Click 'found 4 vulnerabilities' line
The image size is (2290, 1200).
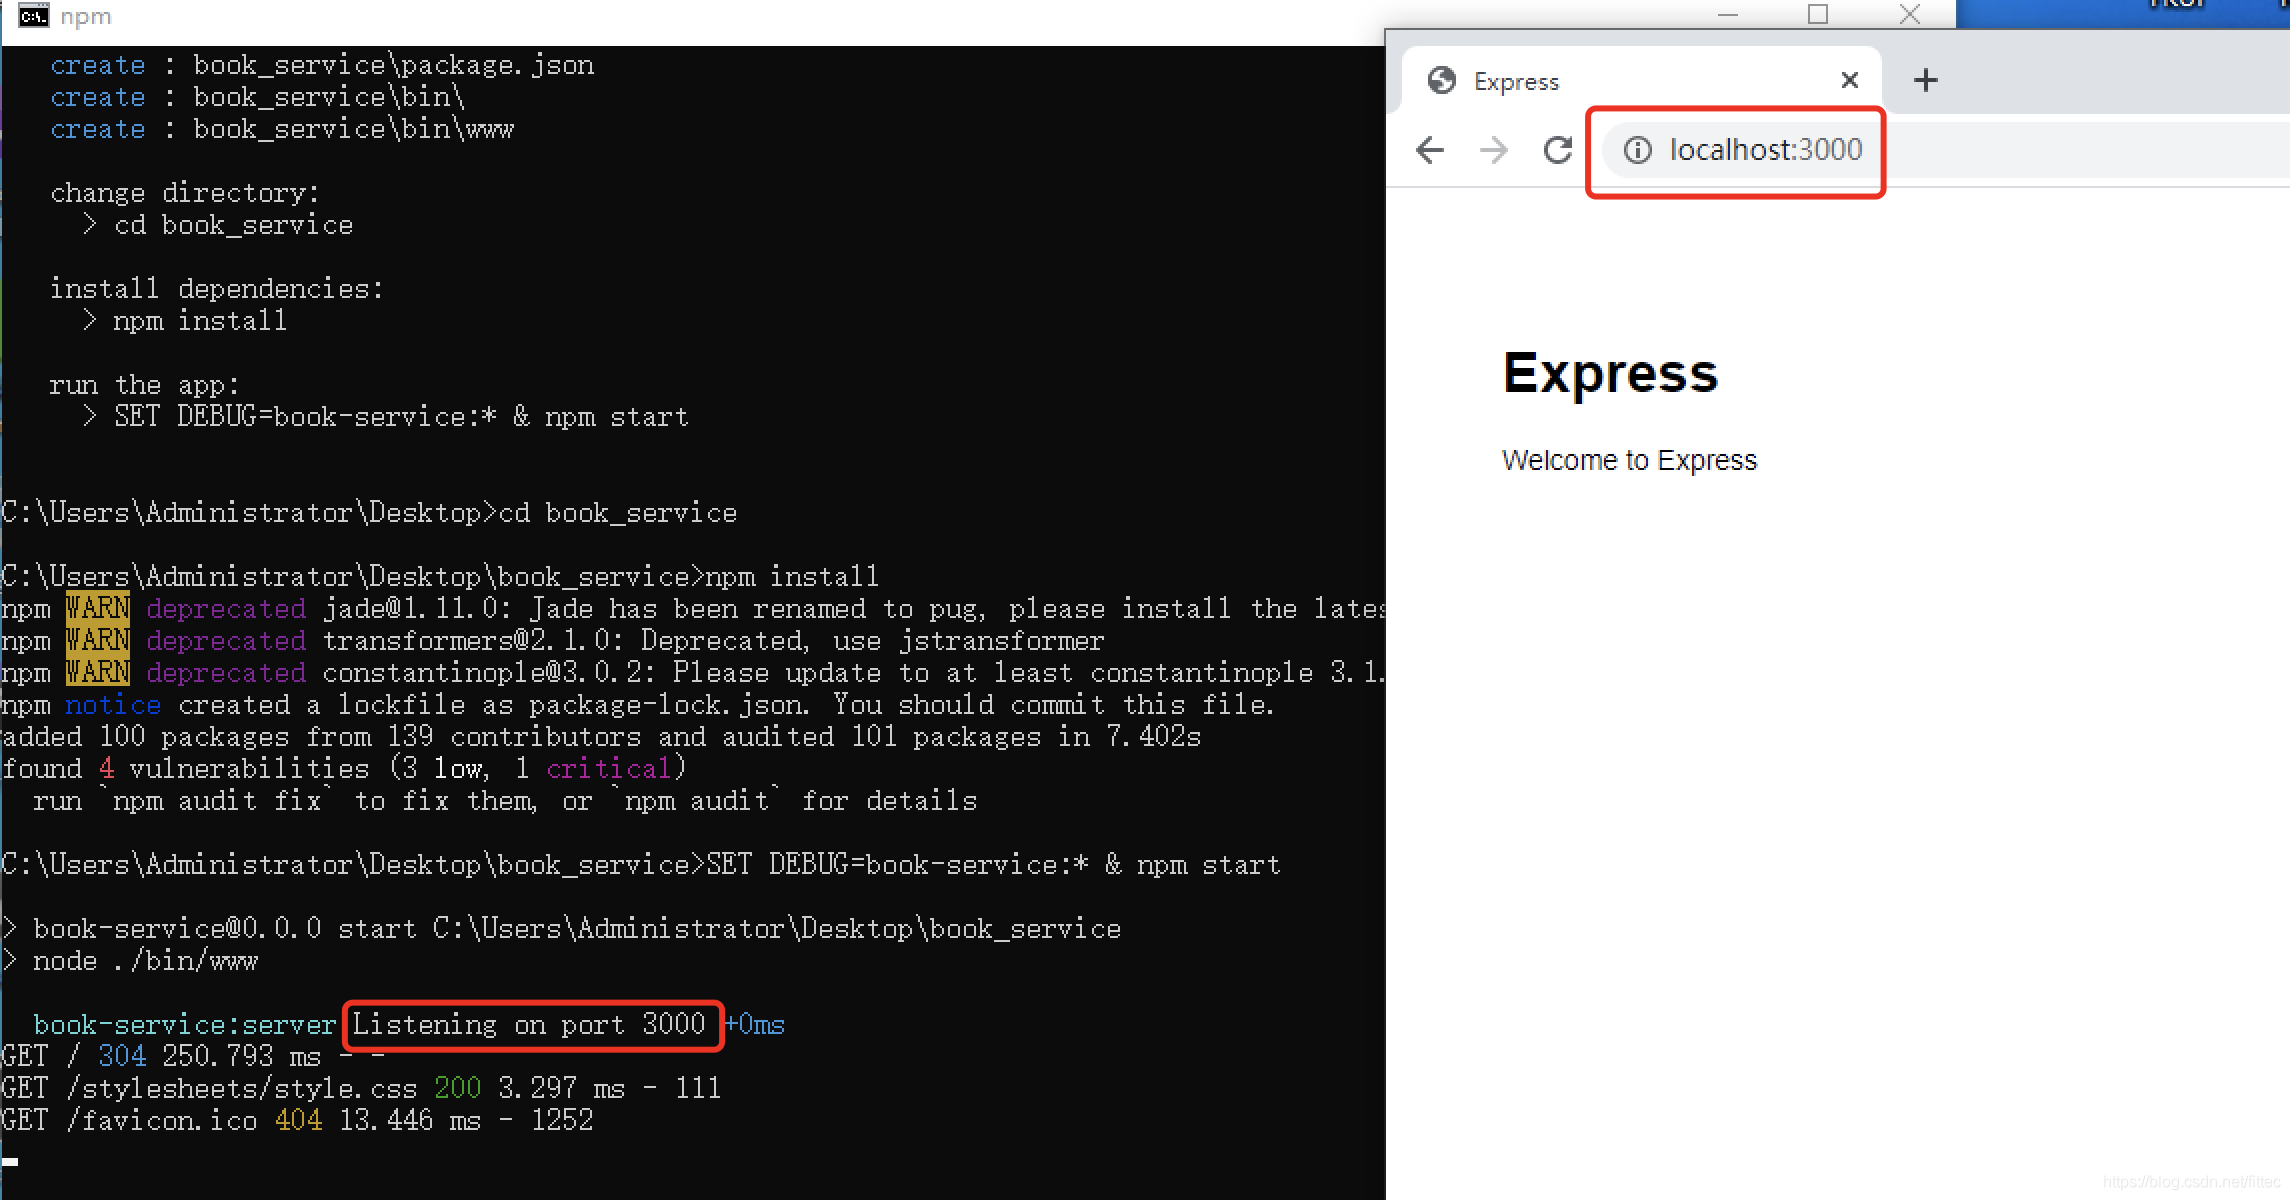344,769
